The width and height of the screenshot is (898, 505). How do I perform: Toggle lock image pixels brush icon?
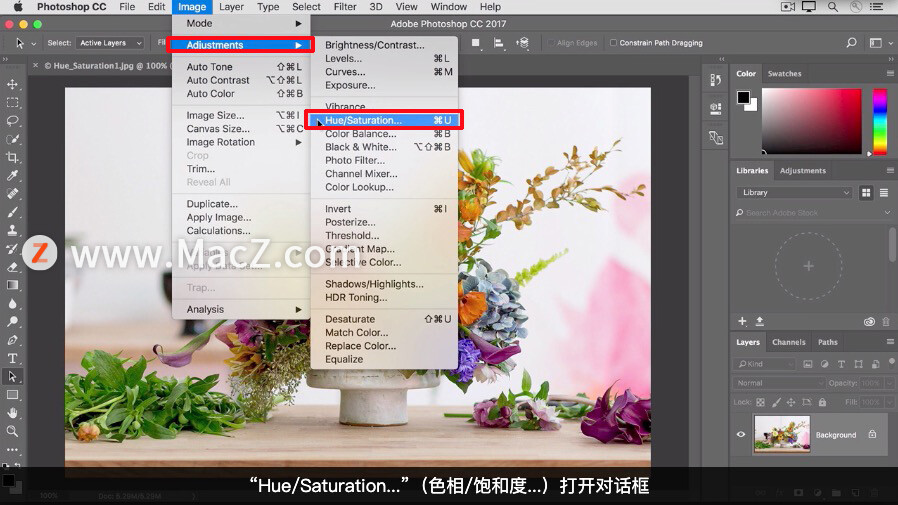[777, 403]
